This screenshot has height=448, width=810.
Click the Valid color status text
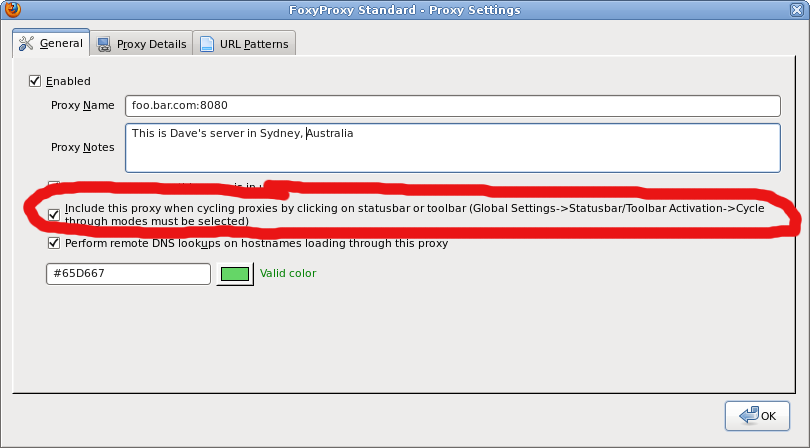pyautogui.click(x=288, y=273)
